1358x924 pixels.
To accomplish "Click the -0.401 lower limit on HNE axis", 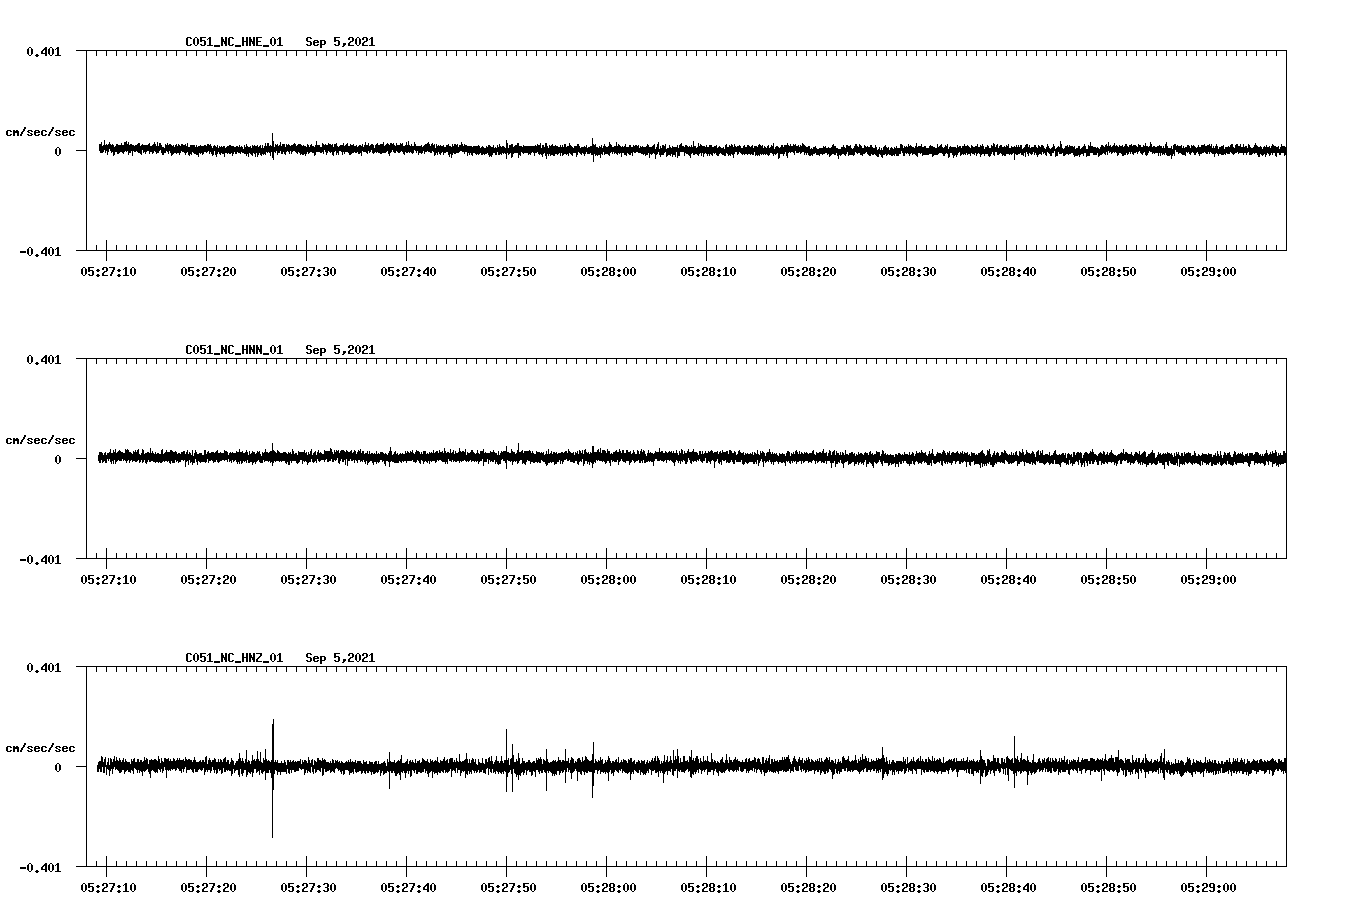I will (x=40, y=251).
